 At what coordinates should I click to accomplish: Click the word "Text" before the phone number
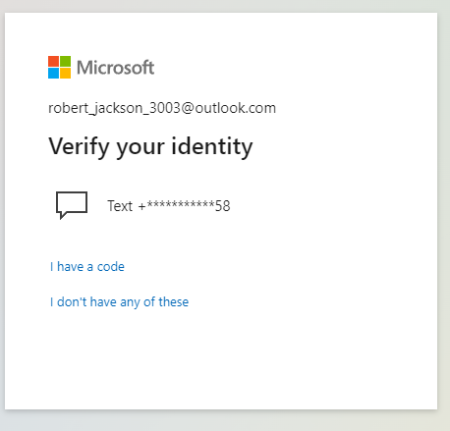120,206
